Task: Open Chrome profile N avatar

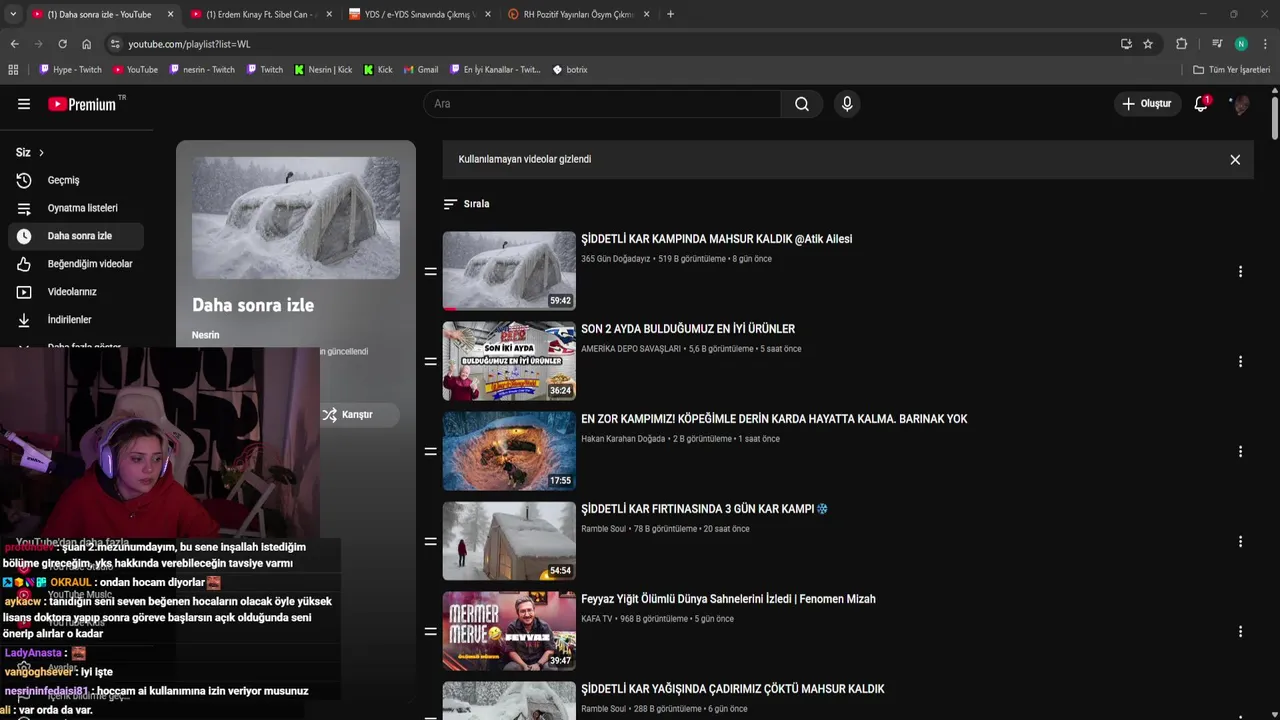Action: [x=1241, y=44]
